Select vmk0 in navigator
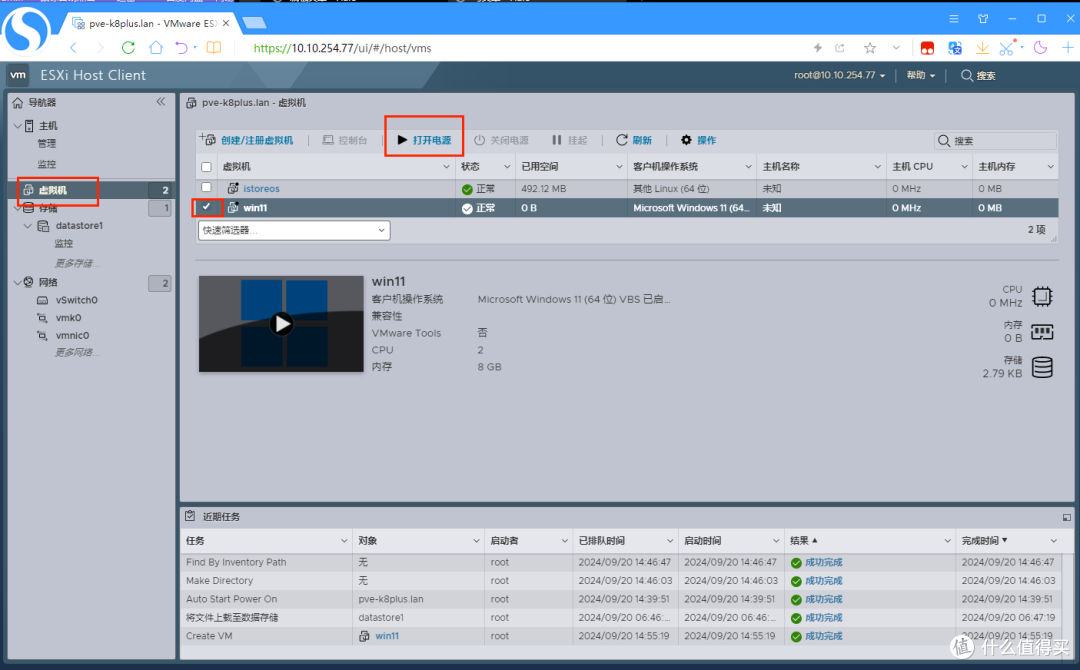The width and height of the screenshot is (1080, 670). pos(68,318)
